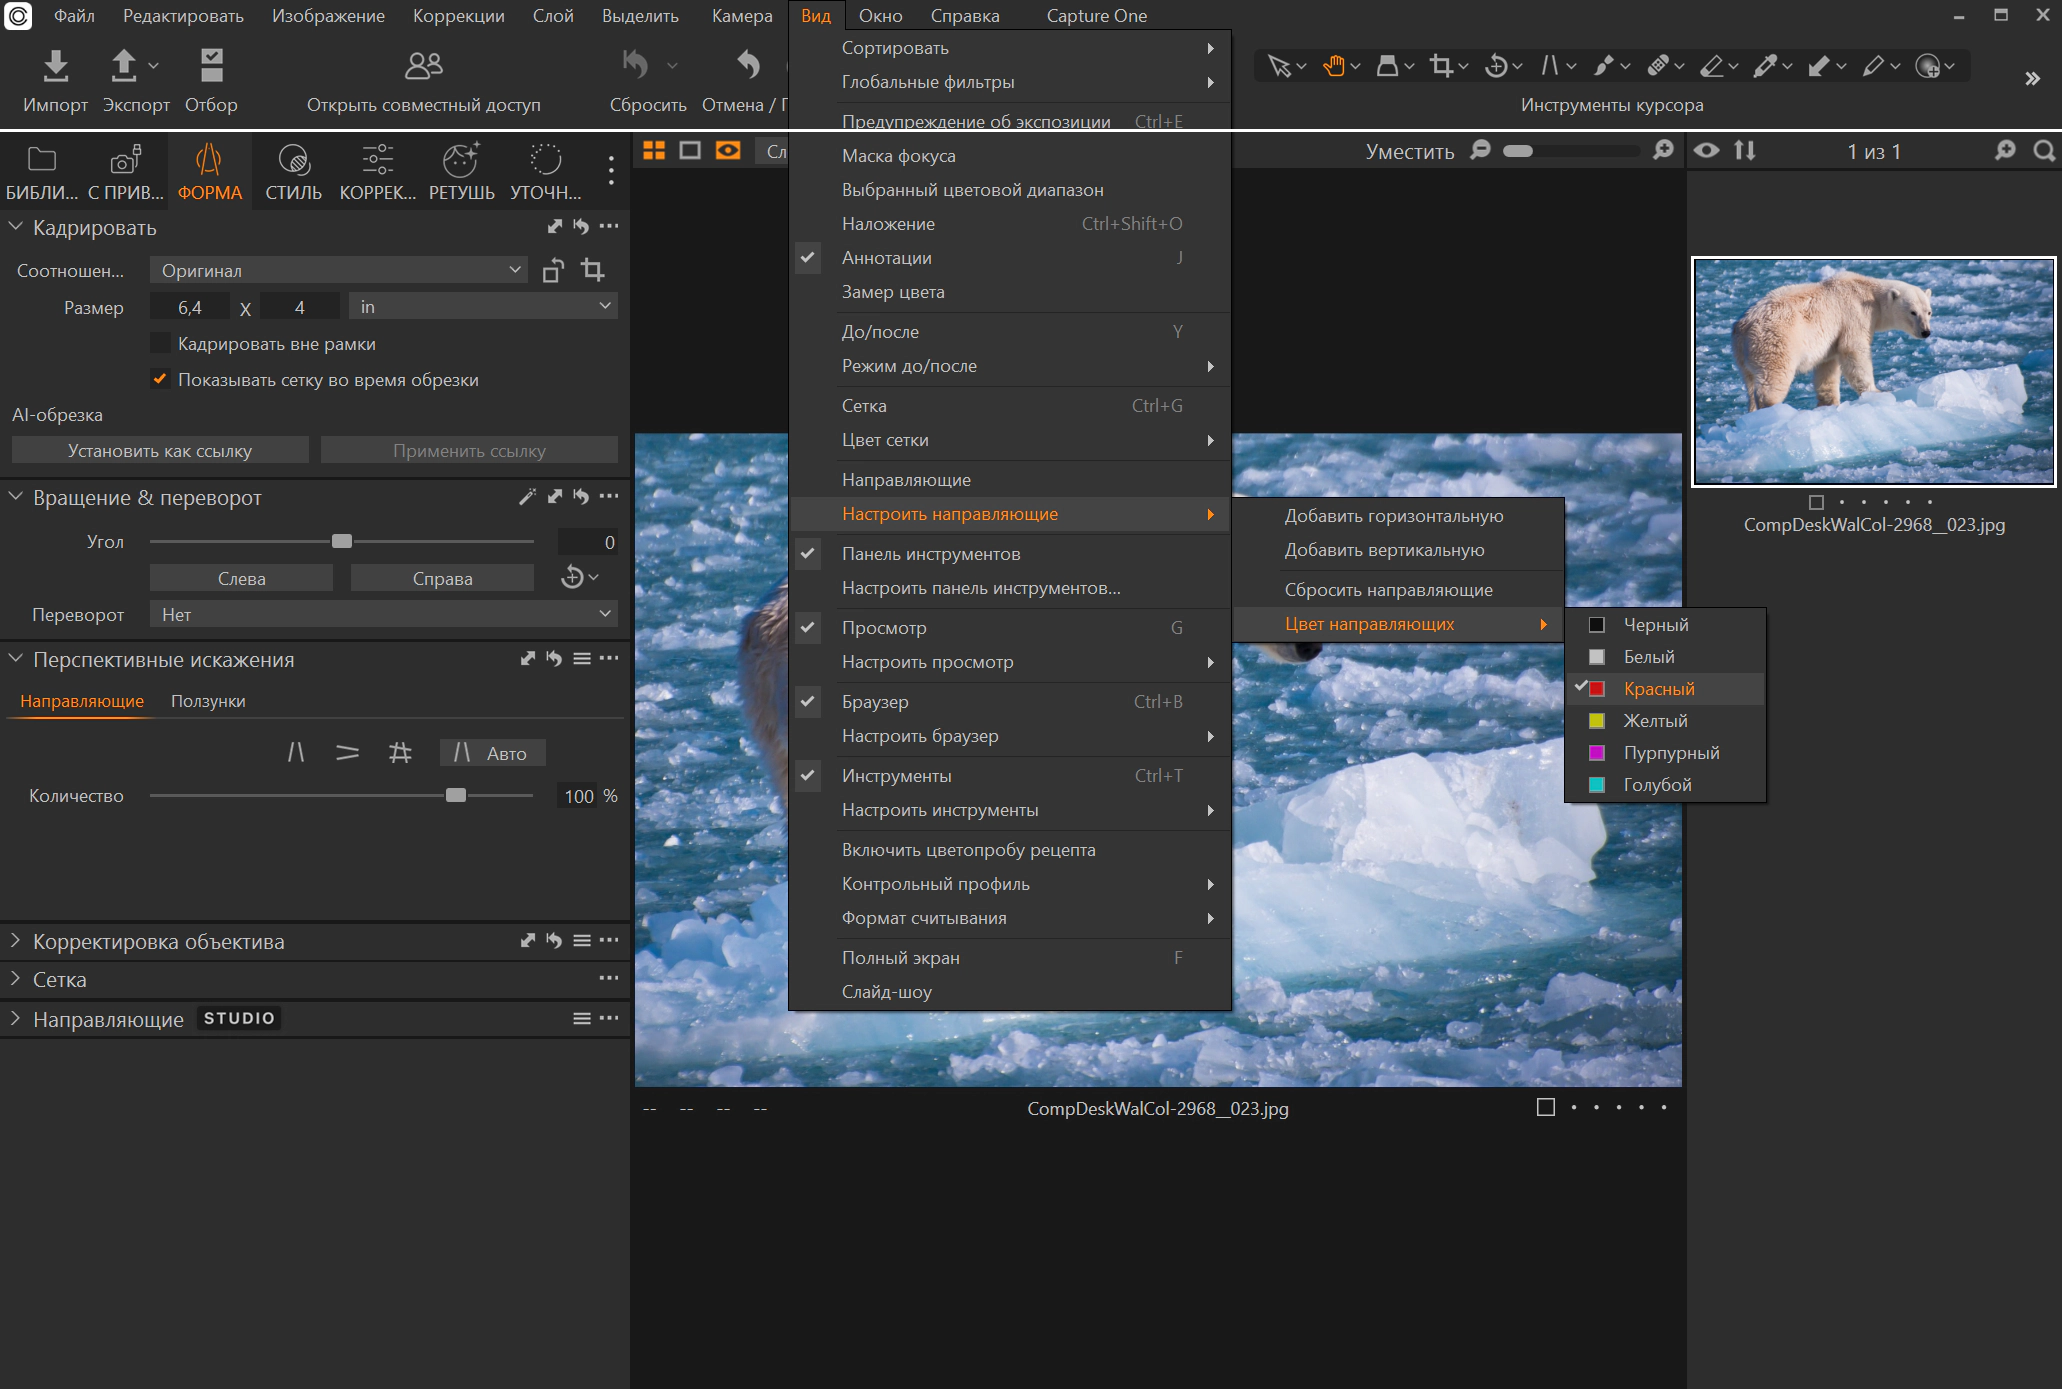Choose Сбросить направляющие in submenu
Image resolution: width=2062 pixels, height=1389 pixels.
(x=1388, y=590)
